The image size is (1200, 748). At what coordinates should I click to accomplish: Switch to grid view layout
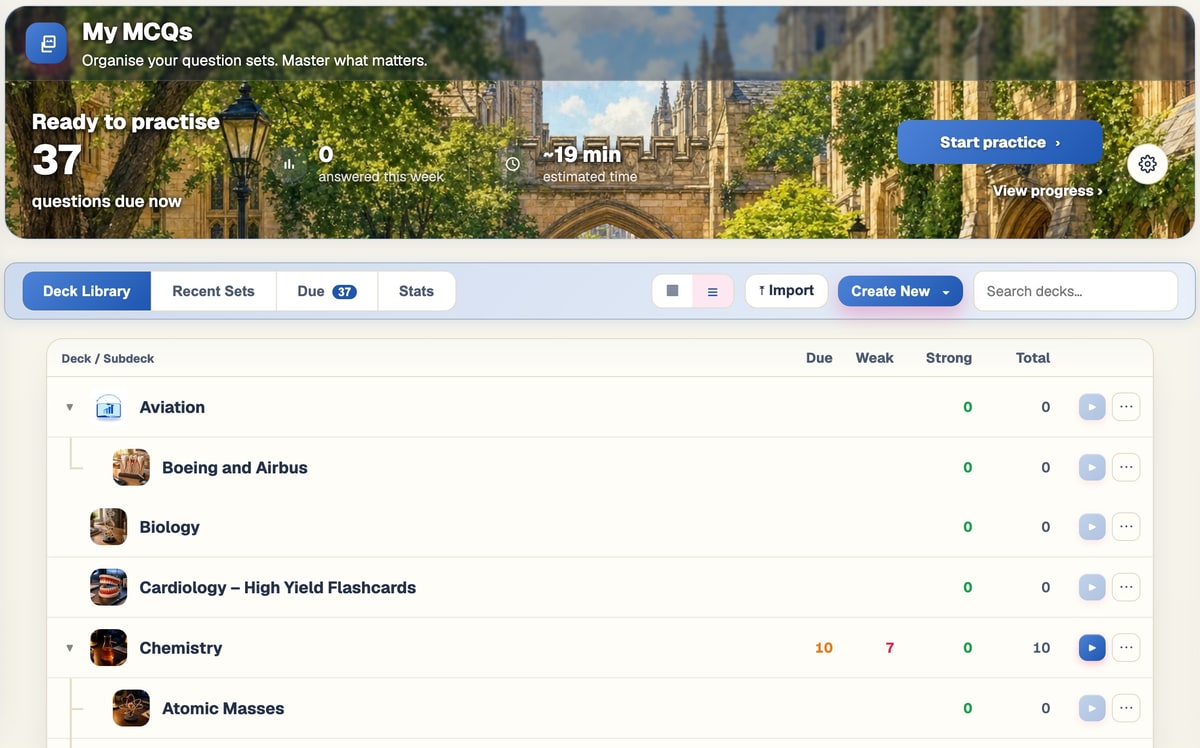point(673,291)
